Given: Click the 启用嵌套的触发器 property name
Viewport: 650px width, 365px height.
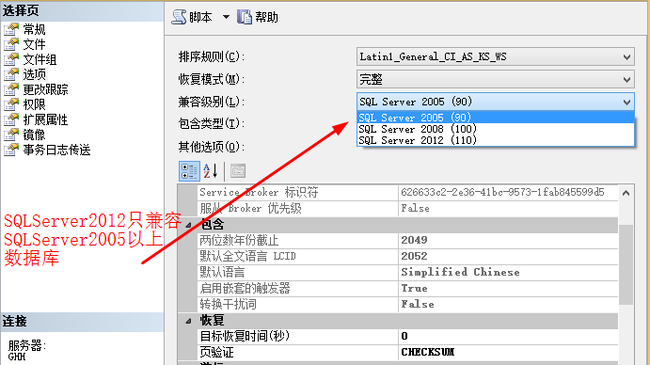Looking at the screenshot, I should [x=245, y=288].
